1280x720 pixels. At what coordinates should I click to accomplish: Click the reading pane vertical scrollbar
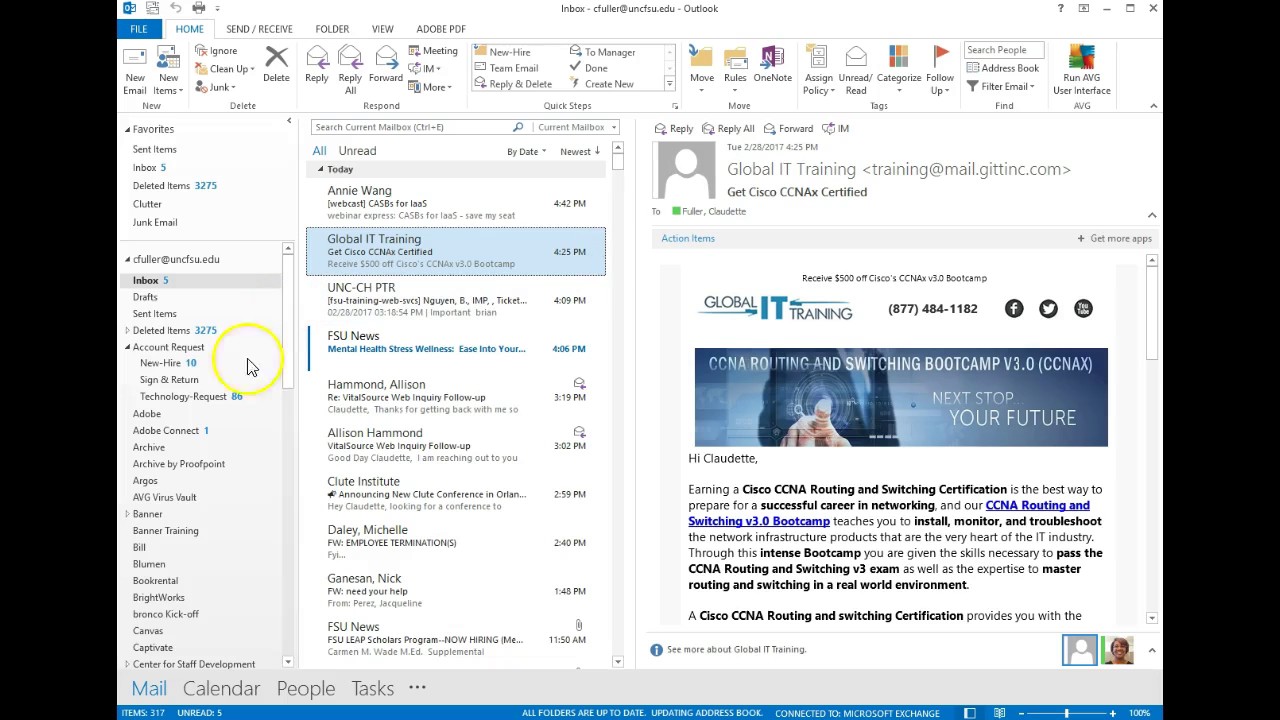[1152, 438]
